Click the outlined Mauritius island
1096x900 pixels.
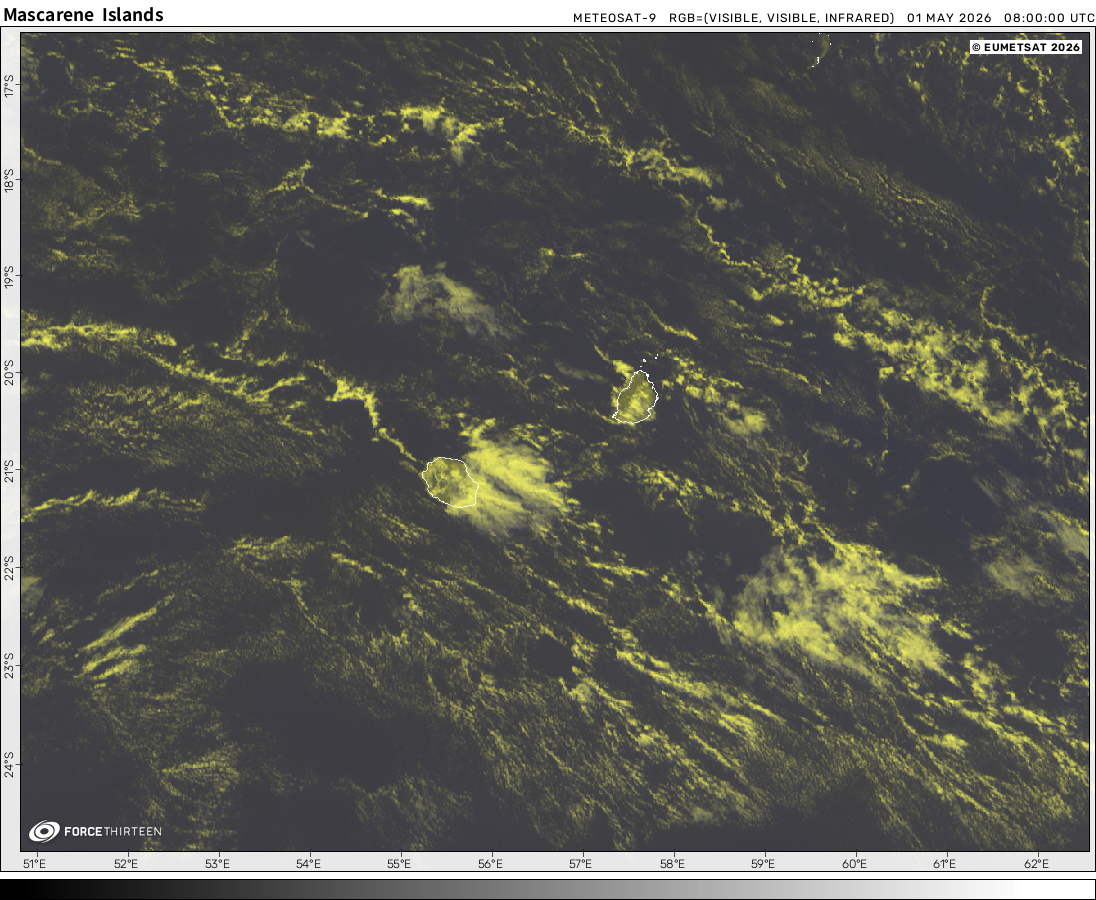[x=635, y=397]
